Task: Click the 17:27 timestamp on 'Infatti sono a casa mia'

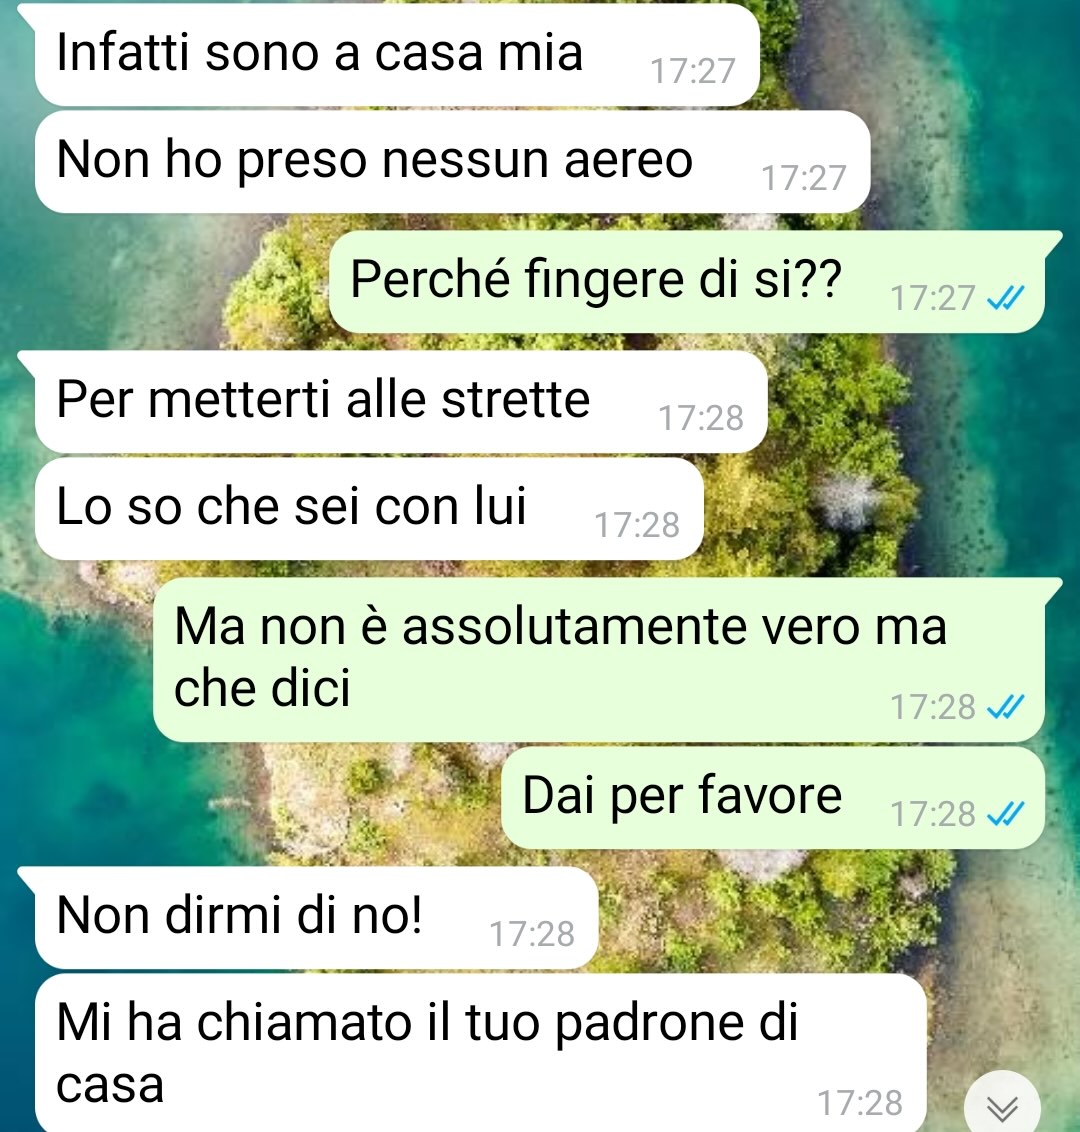Action: click(x=692, y=71)
